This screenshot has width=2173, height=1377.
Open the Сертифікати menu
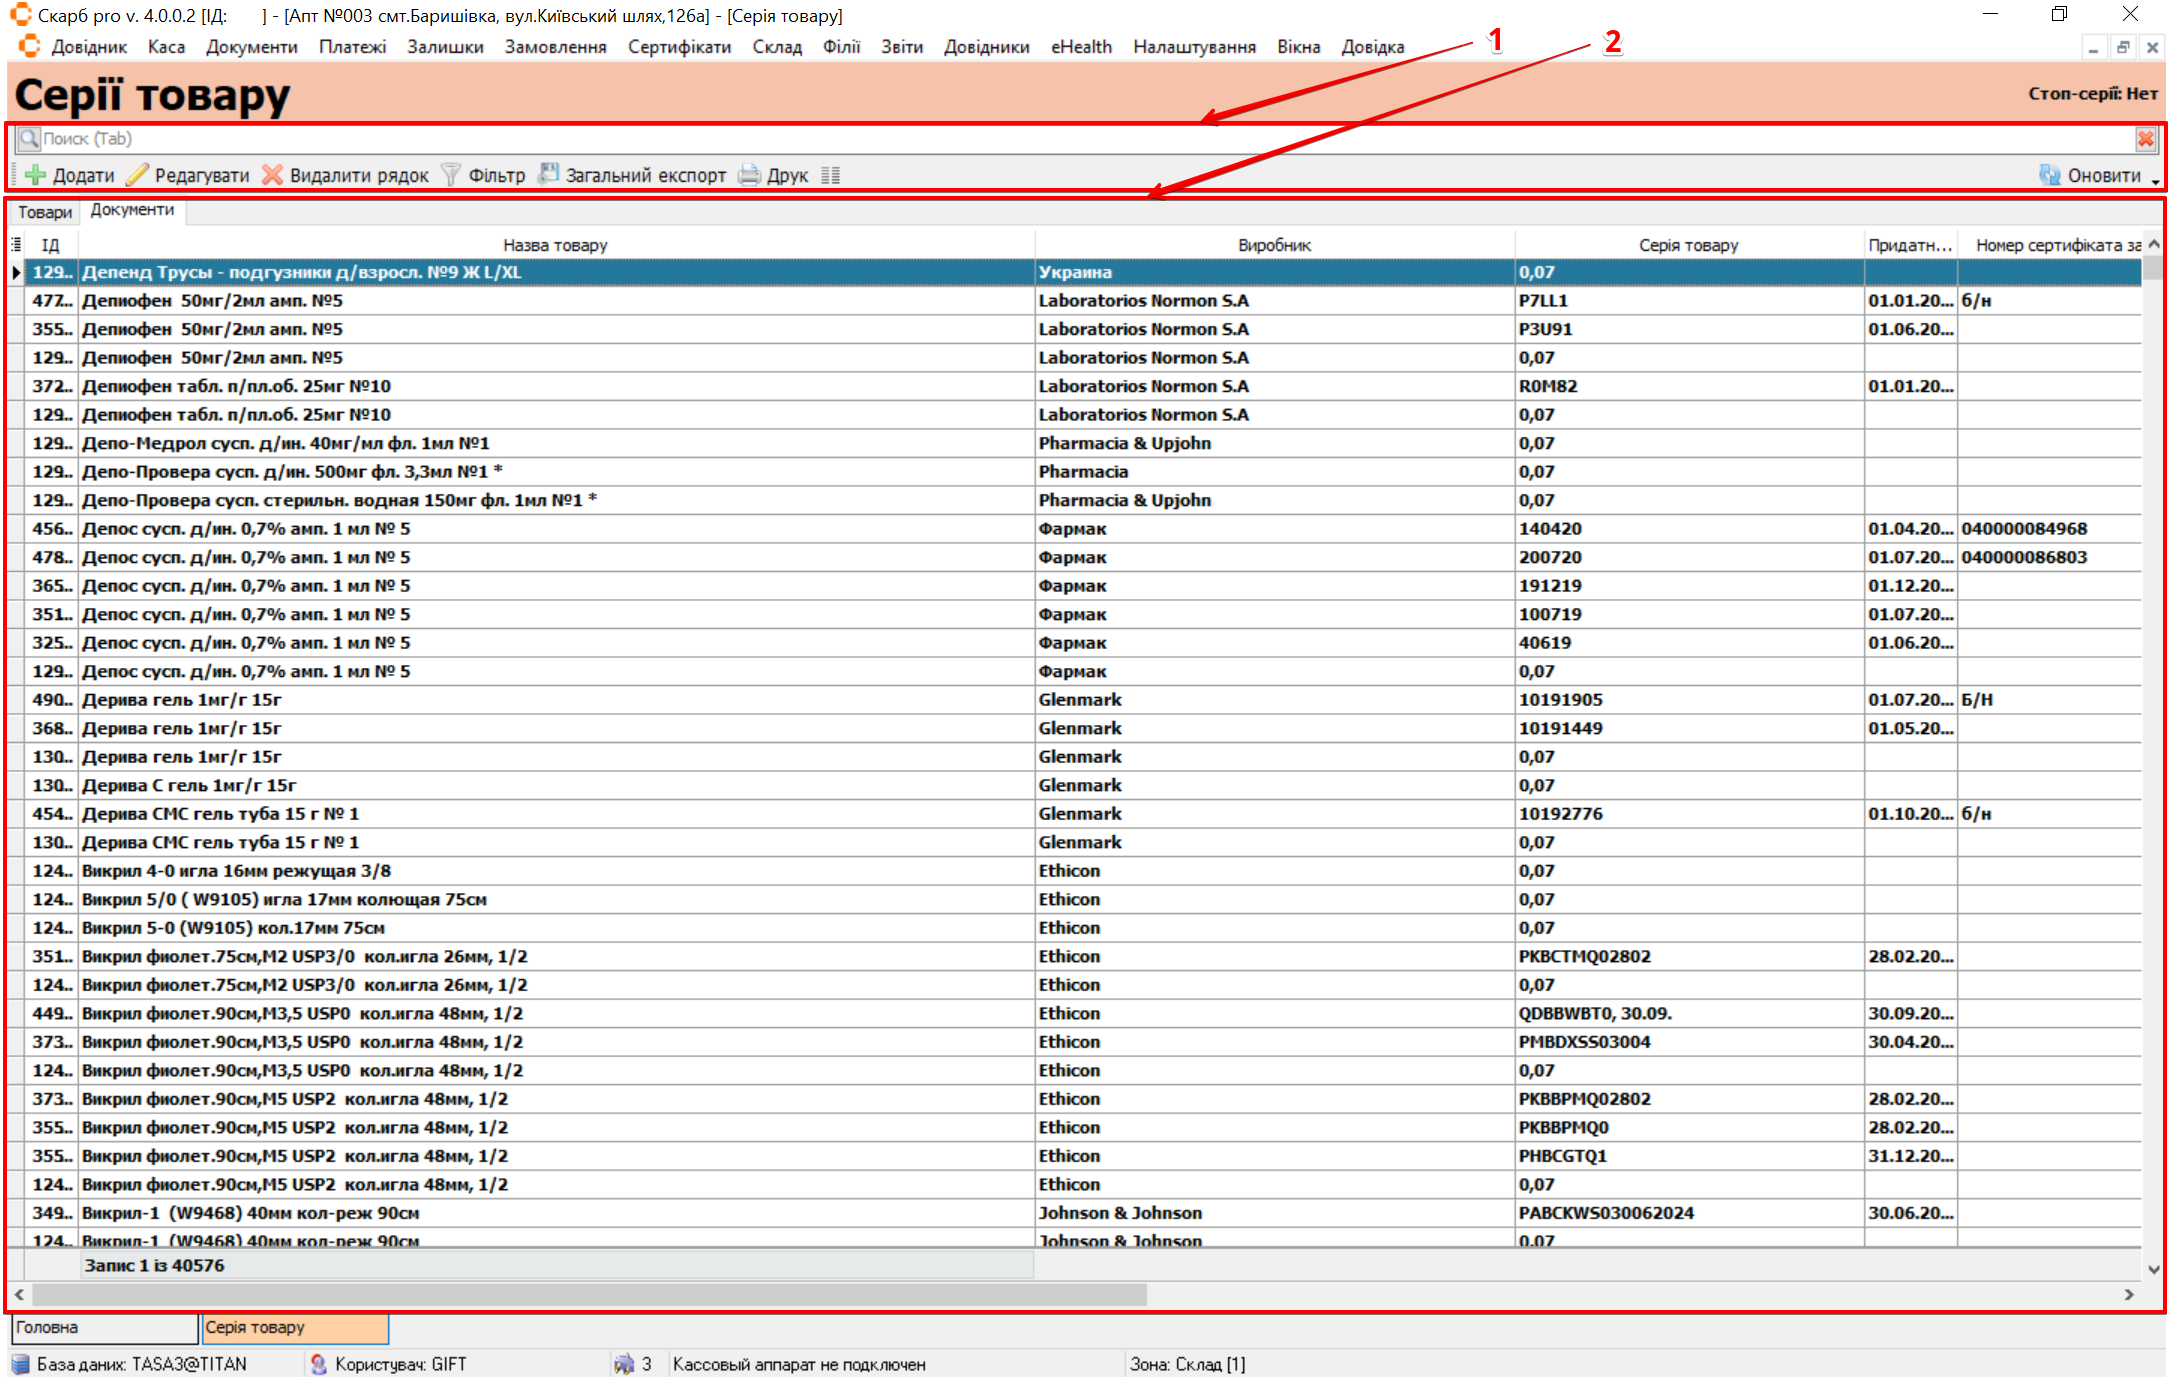(x=679, y=47)
